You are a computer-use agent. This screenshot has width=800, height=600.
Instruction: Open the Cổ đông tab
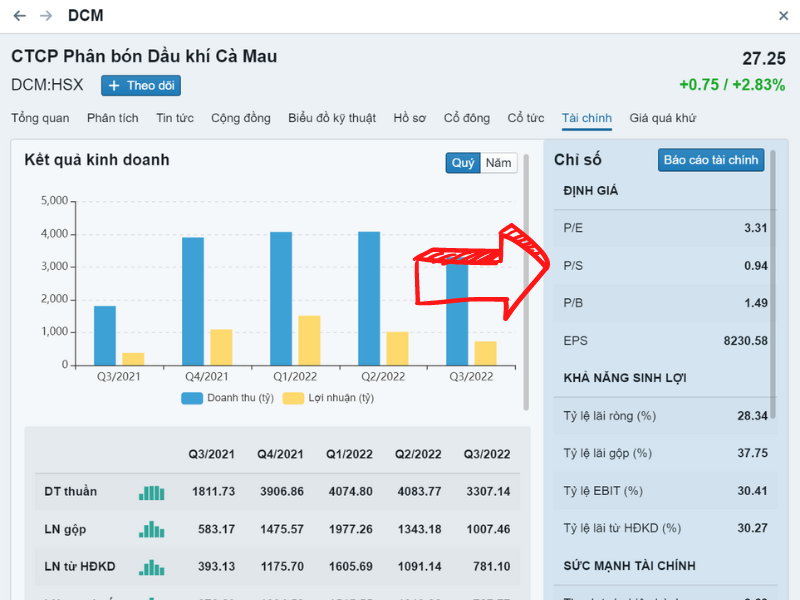pos(467,118)
